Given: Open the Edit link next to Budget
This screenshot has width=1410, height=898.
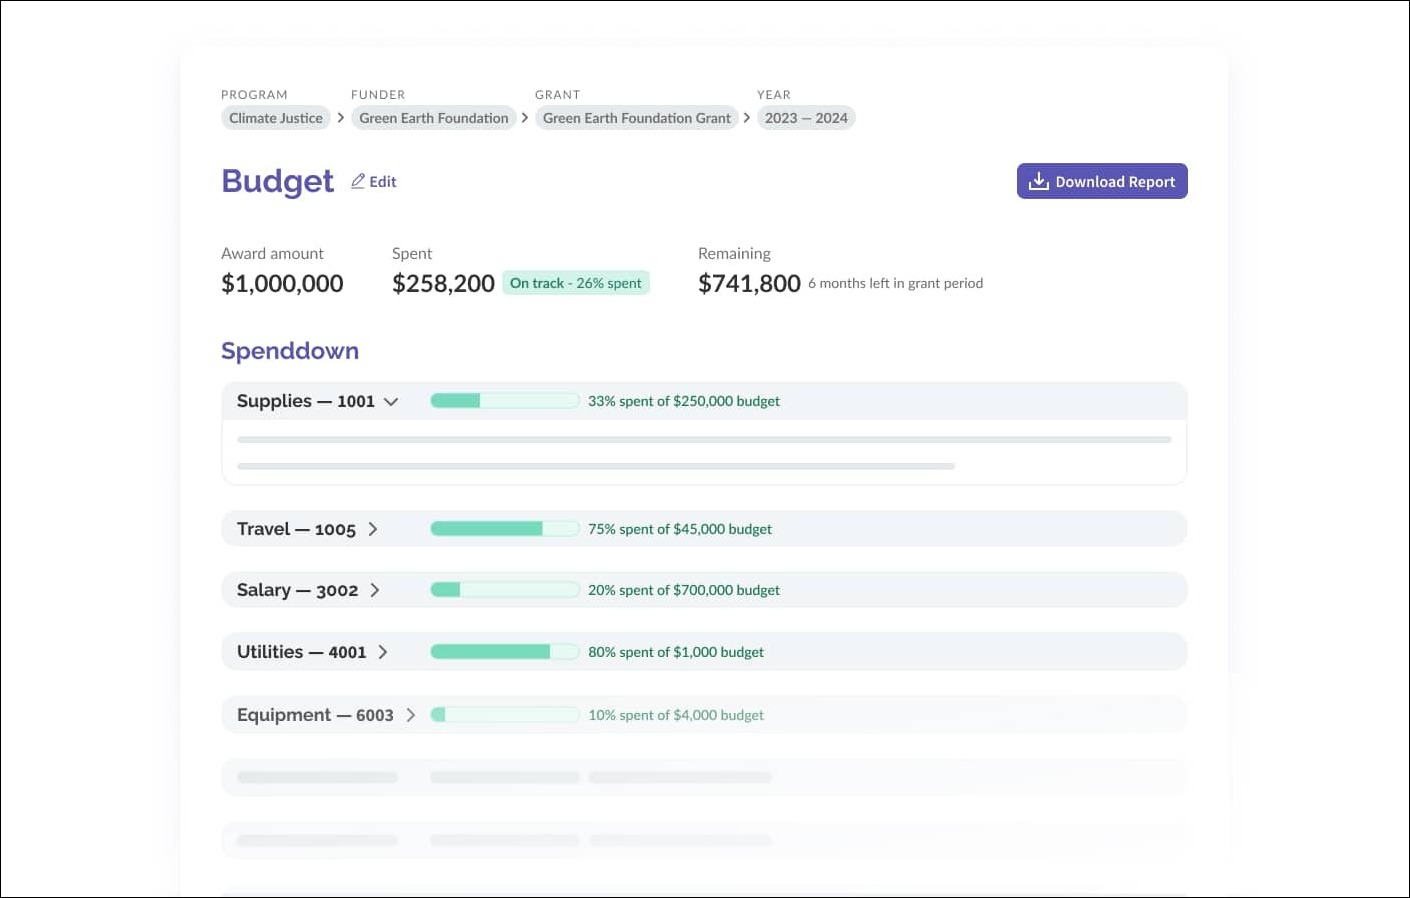Looking at the screenshot, I should click(381, 181).
